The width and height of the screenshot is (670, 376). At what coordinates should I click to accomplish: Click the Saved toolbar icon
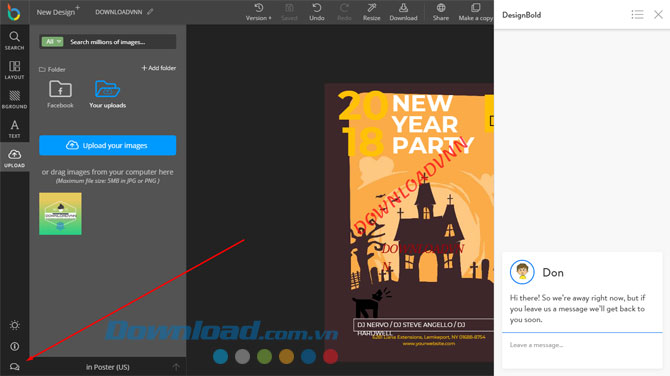tap(289, 12)
